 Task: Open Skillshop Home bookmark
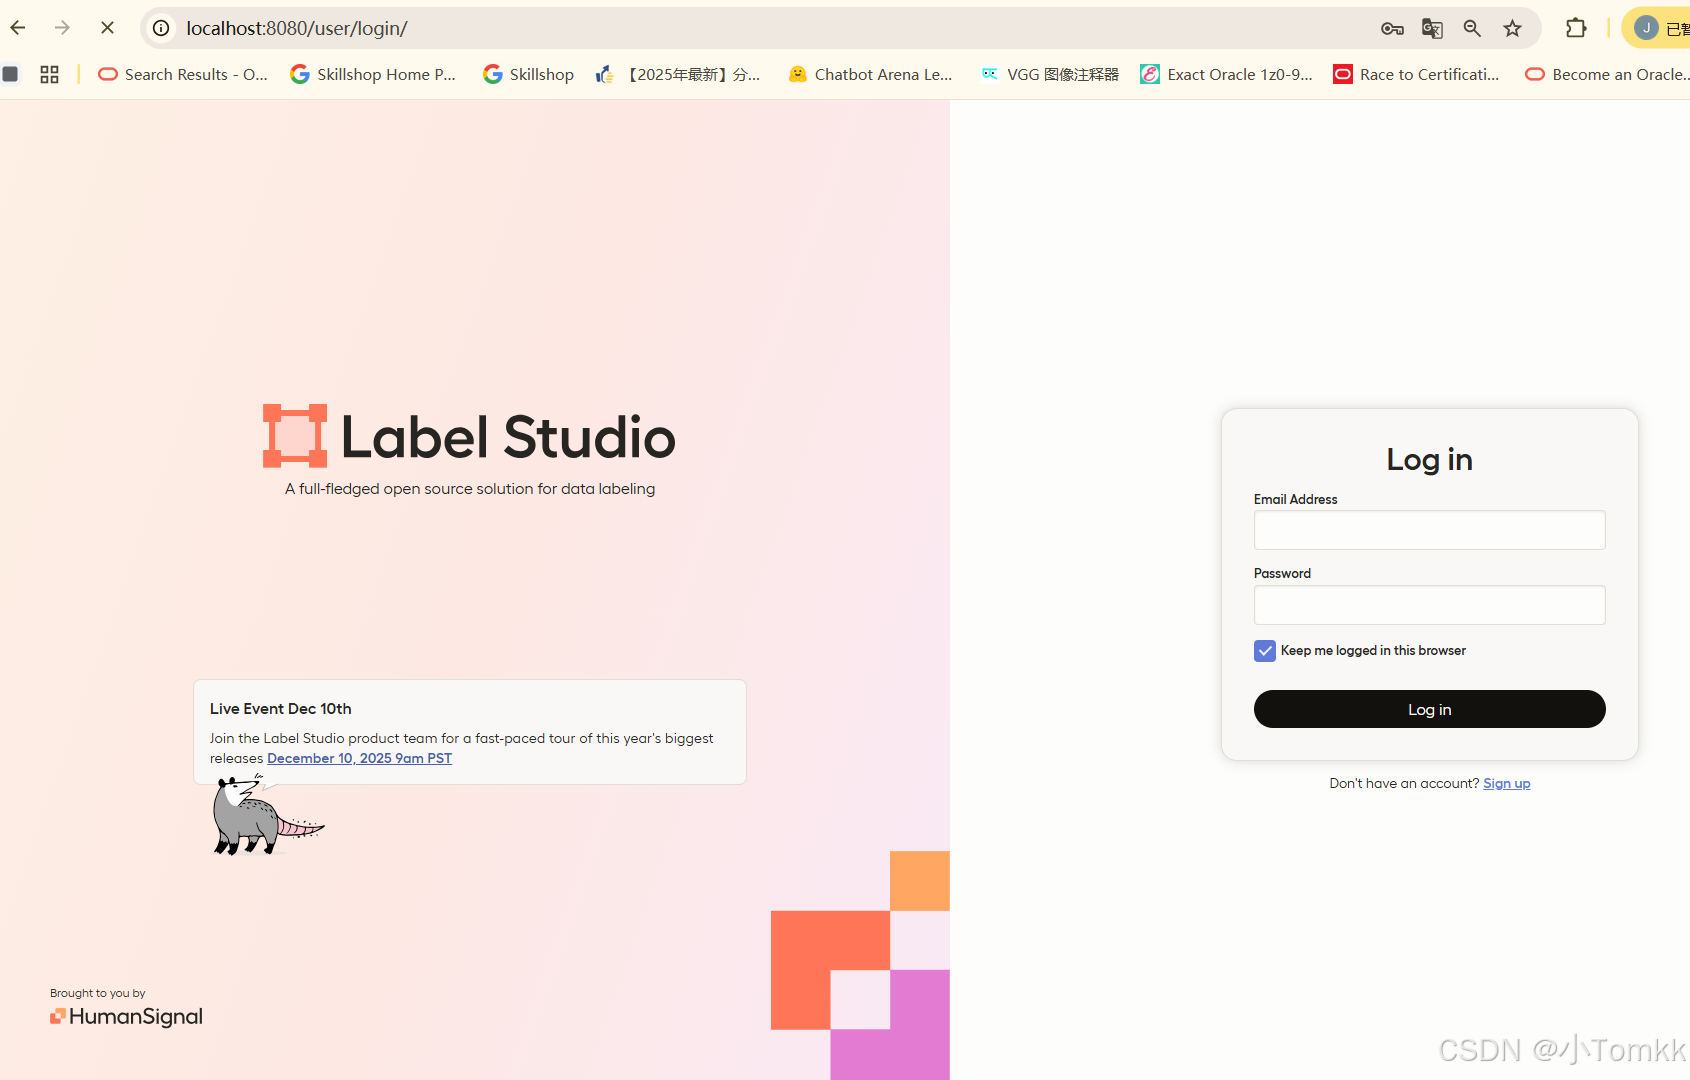373,74
